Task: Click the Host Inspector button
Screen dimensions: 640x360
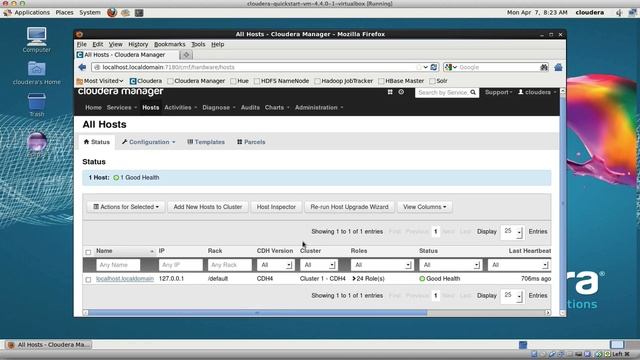Action: click(276, 207)
